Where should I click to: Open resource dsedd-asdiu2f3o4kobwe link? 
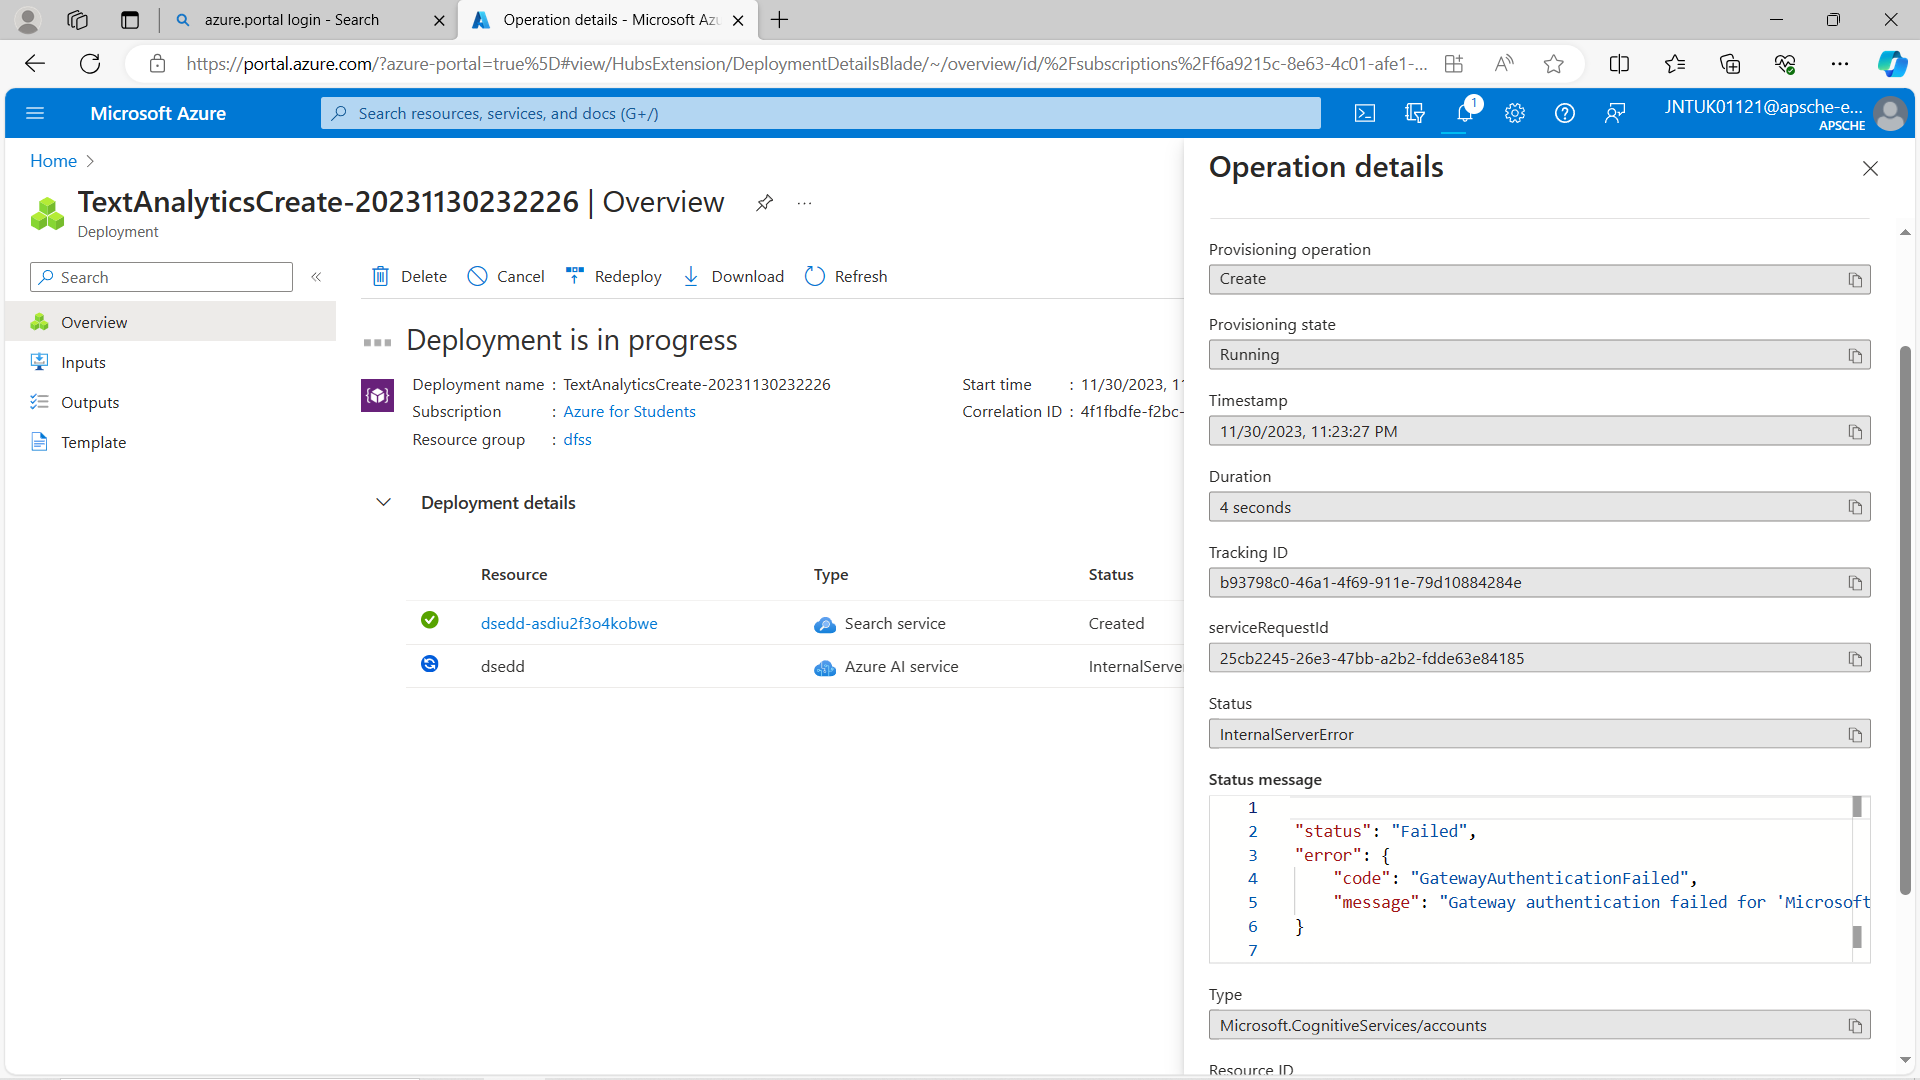(x=569, y=624)
